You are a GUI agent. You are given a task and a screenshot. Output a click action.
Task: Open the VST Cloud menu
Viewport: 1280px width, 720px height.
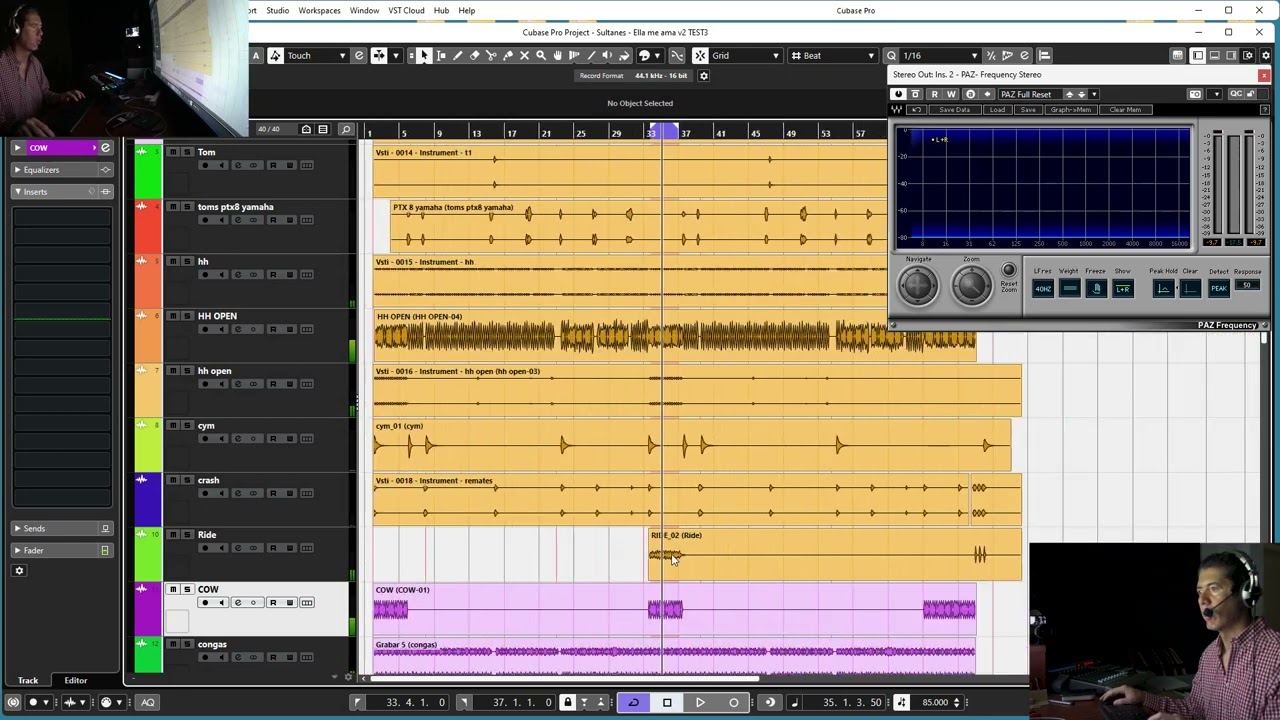406,11
